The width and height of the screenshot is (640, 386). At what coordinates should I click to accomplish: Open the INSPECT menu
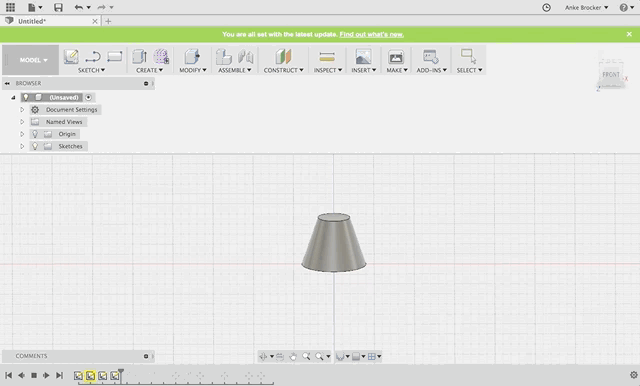[328, 70]
